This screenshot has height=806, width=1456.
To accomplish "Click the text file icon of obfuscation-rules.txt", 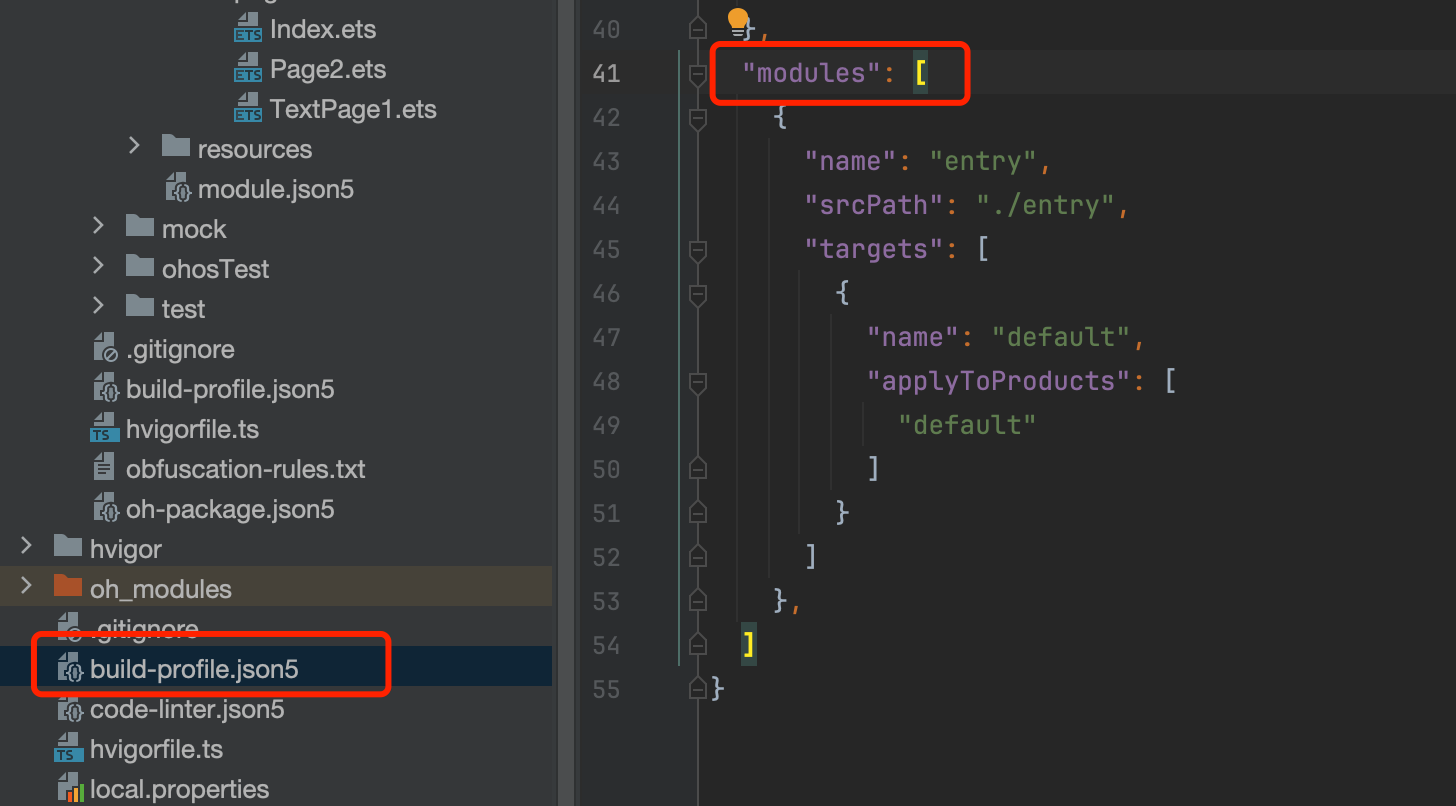I will click(x=105, y=469).
